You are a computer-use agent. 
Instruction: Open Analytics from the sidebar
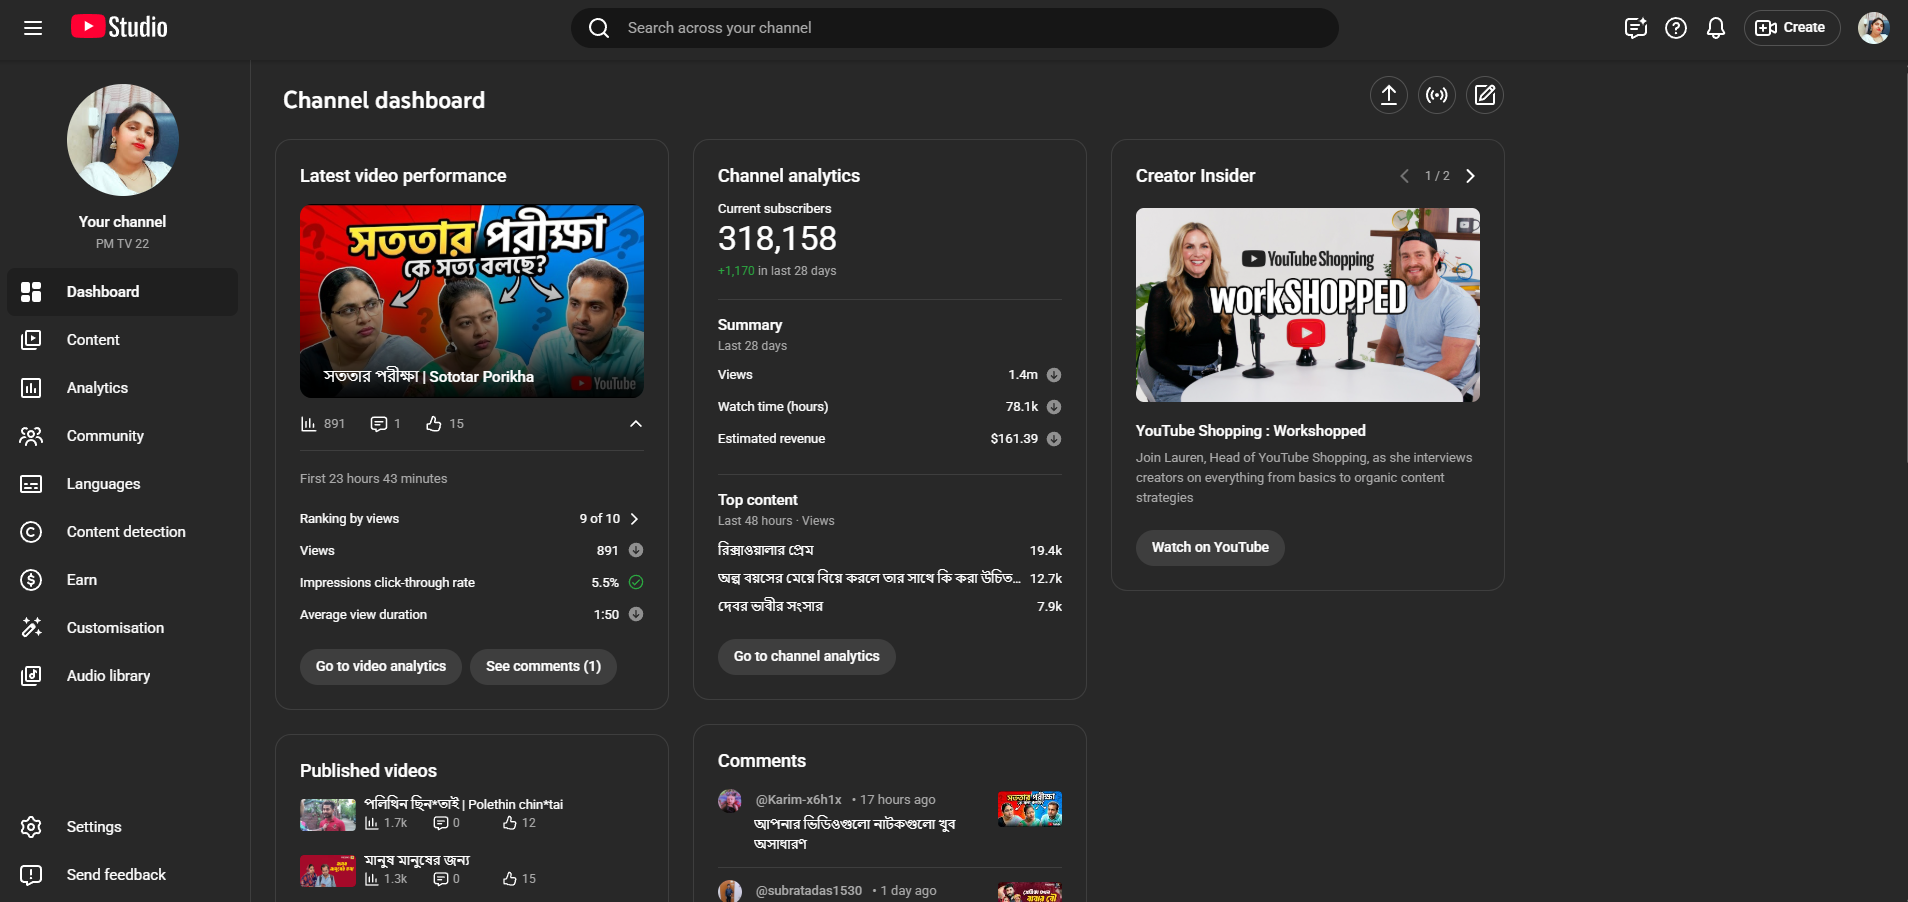[x=97, y=388]
